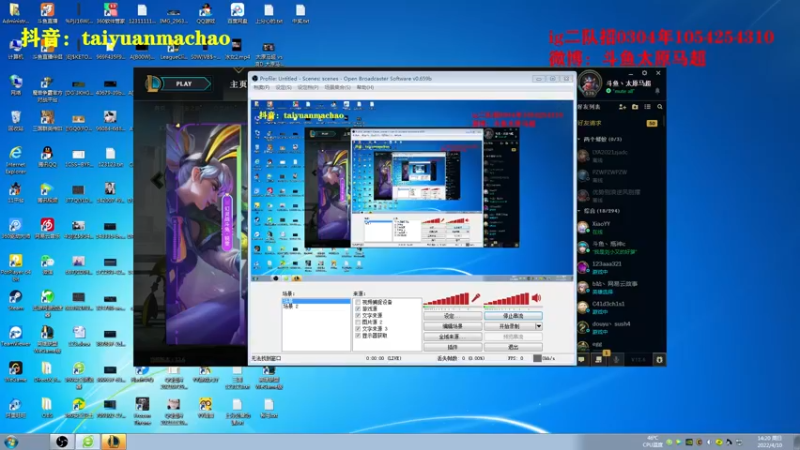Viewport: 800px width, 450px height.
Task: Collapse the 综合 (18/294) friend group
Action: coord(580,210)
